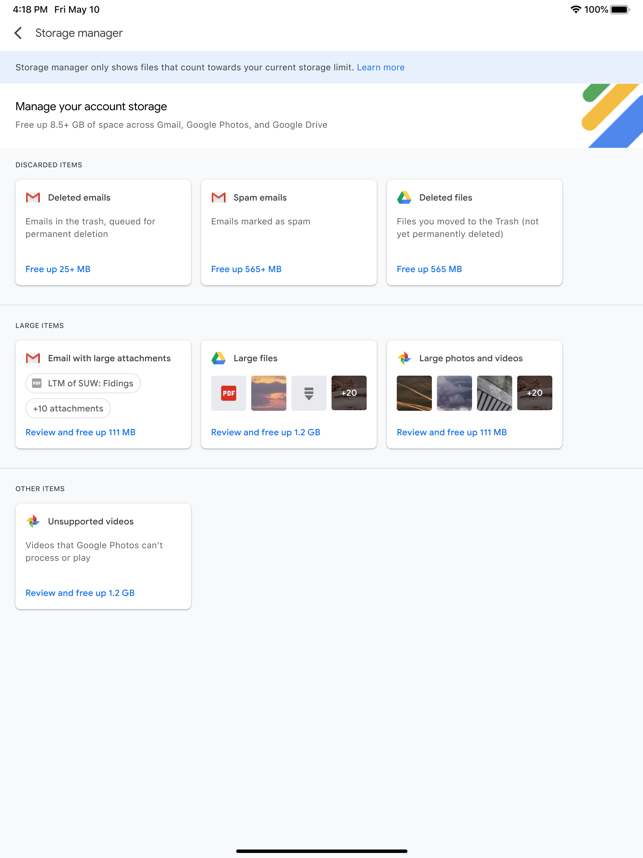Tap Free up 565+ MB for spam
Screen dimensions: 643x858
tap(246, 269)
